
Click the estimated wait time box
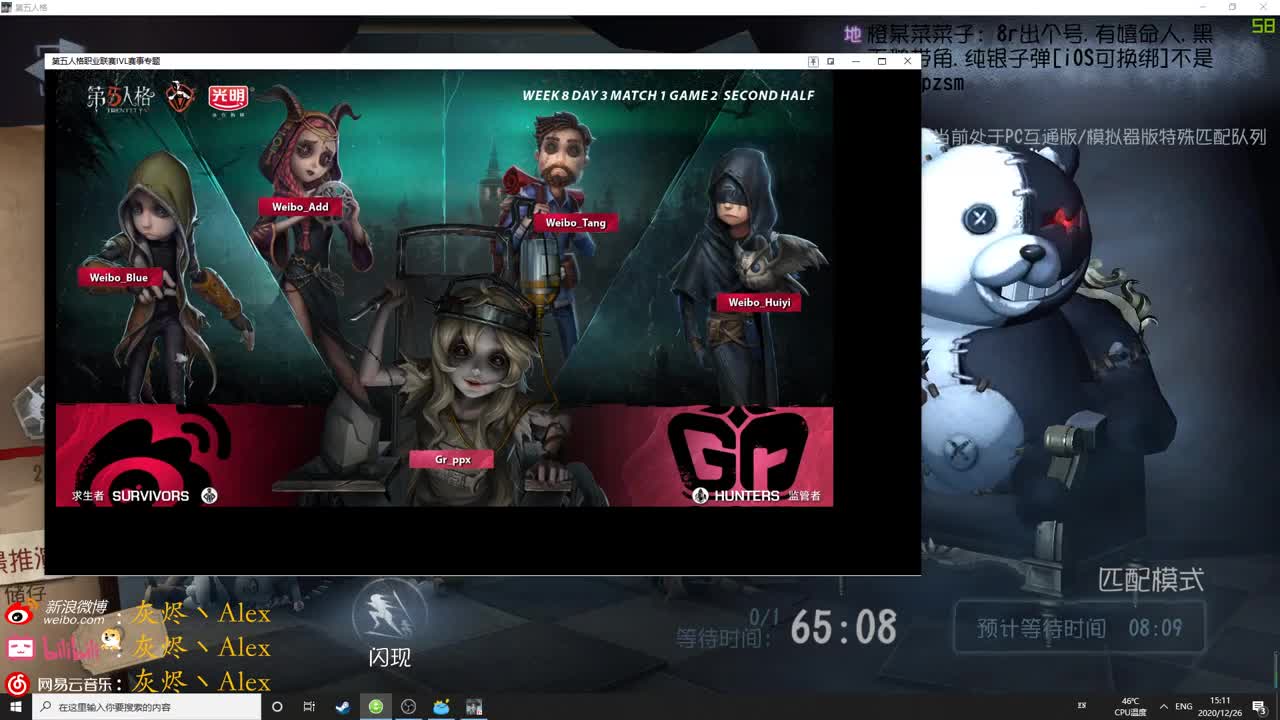[1080, 628]
